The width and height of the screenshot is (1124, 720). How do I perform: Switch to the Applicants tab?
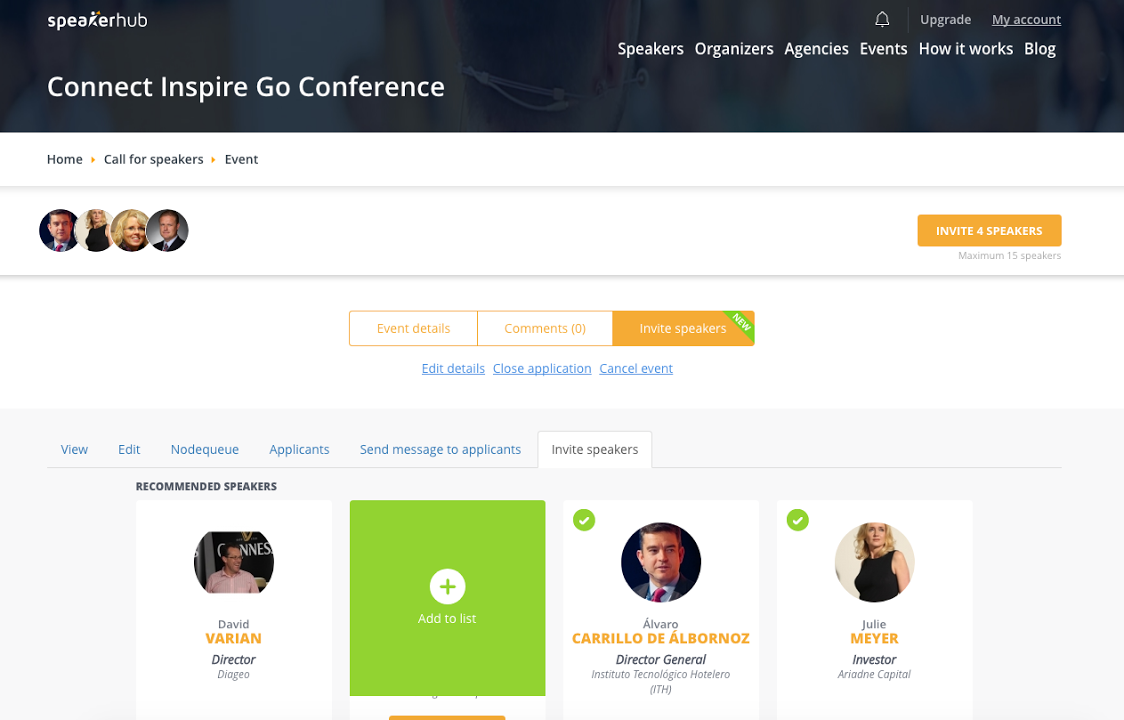coord(299,450)
